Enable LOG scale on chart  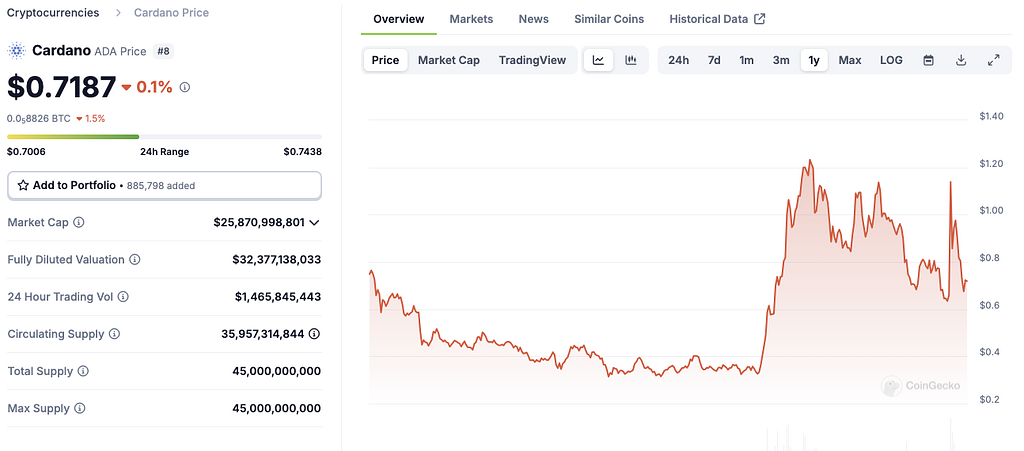coord(891,60)
